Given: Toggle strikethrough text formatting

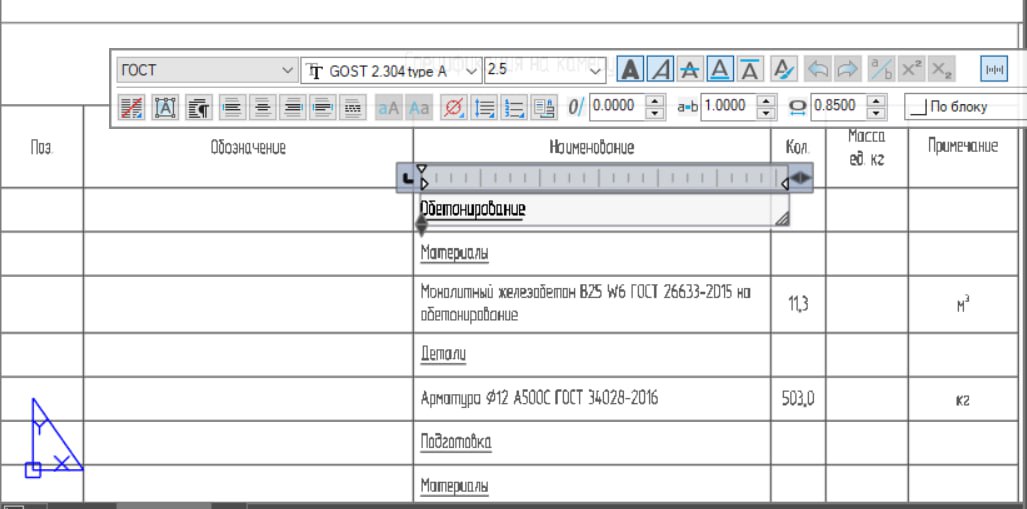Looking at the screenshot, I should click(690, 70).
